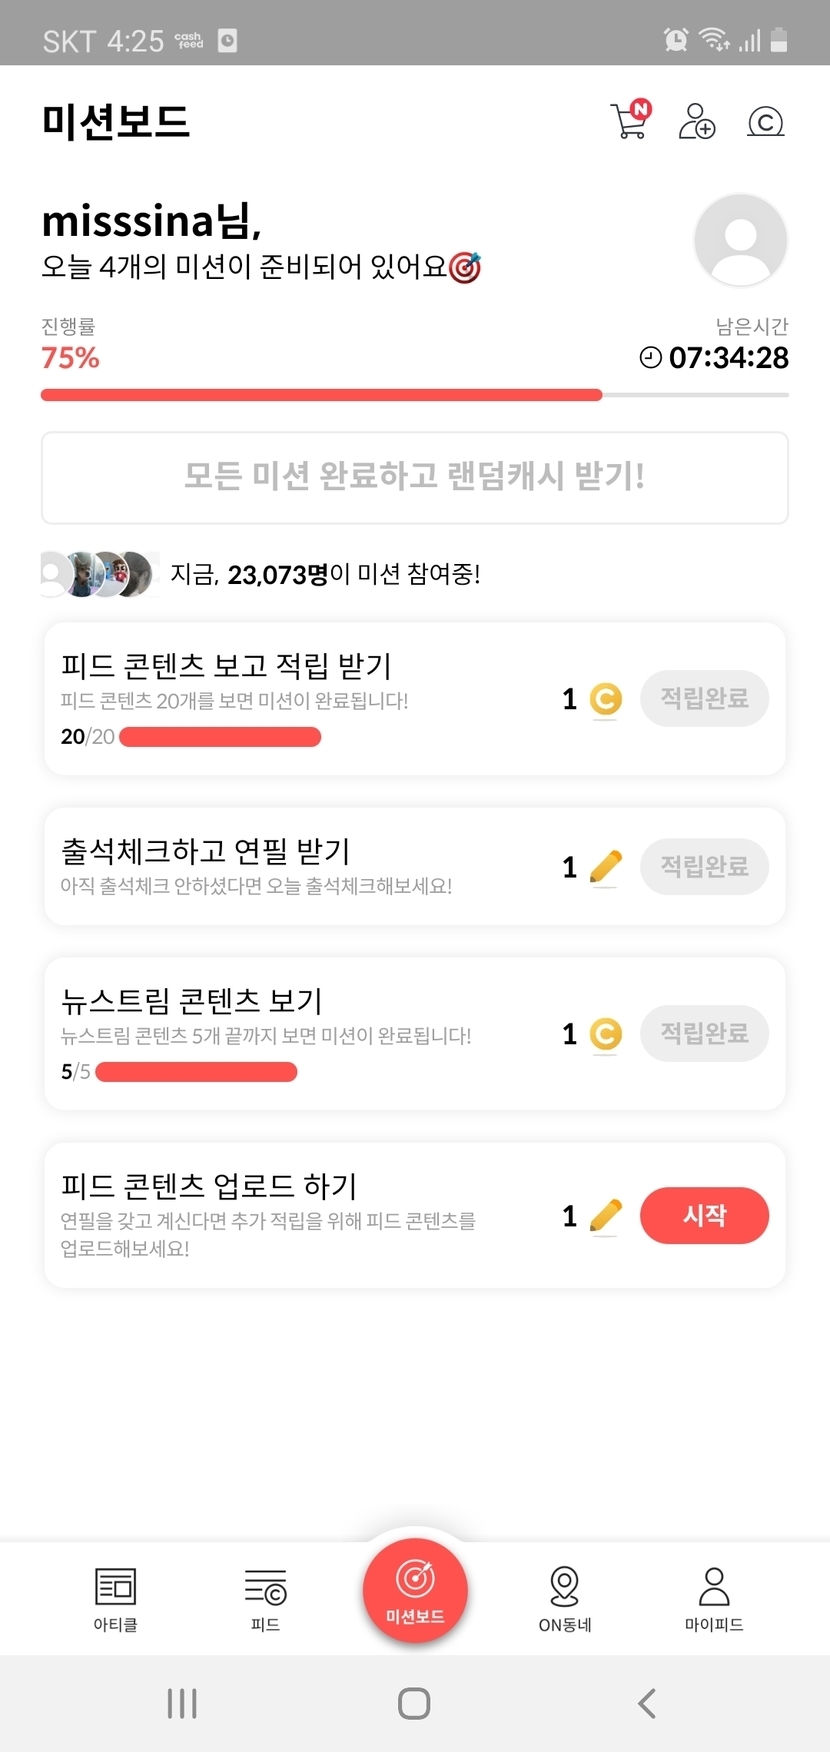This screenshot has height=1752, width=830.
Task: Open the cash coin icon in header
Action: 765,122
